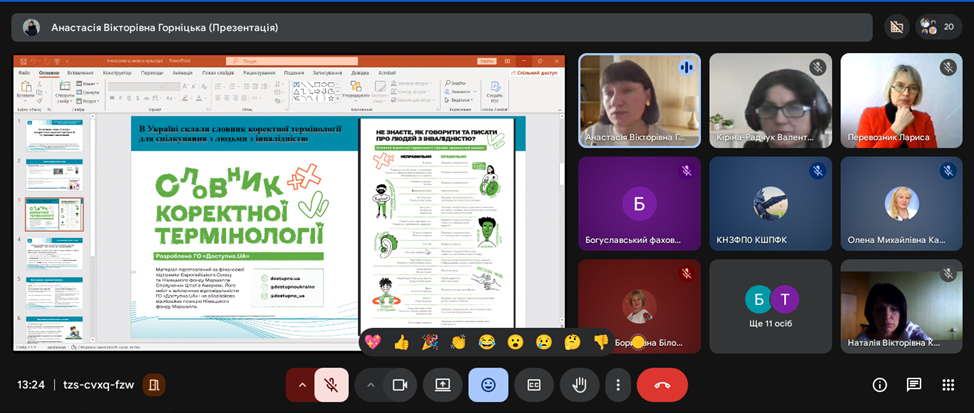Send the thumbs up reaction
This screenshot has height=413, width=974.
coord(401,342)
